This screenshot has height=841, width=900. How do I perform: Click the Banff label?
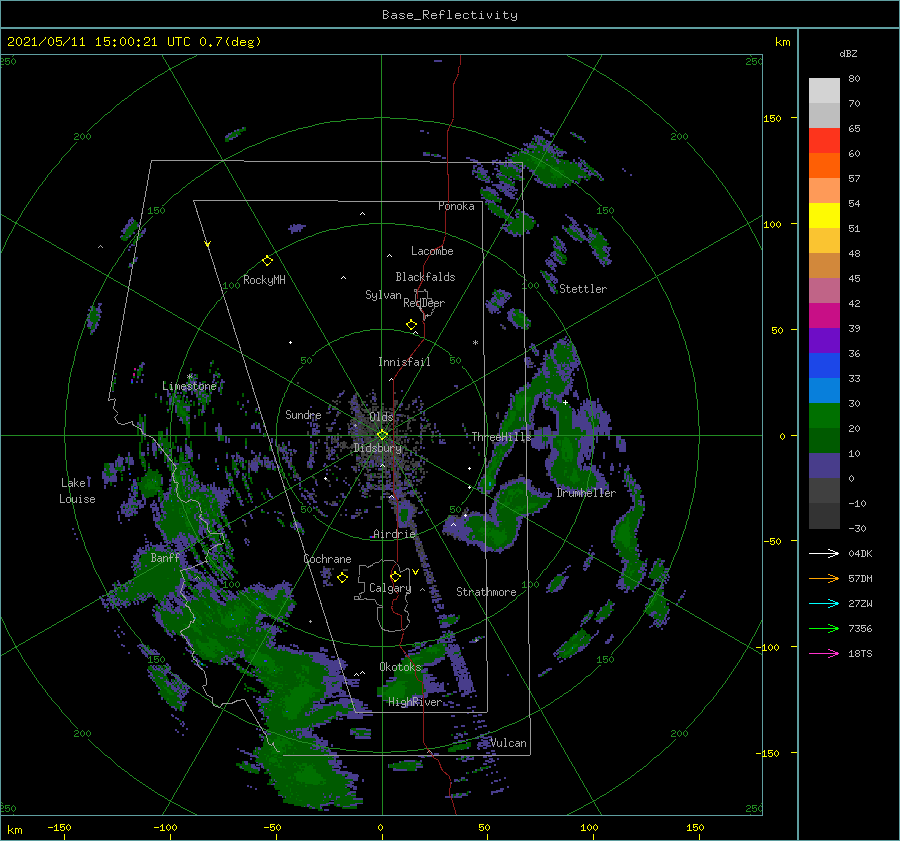(165, 558)
